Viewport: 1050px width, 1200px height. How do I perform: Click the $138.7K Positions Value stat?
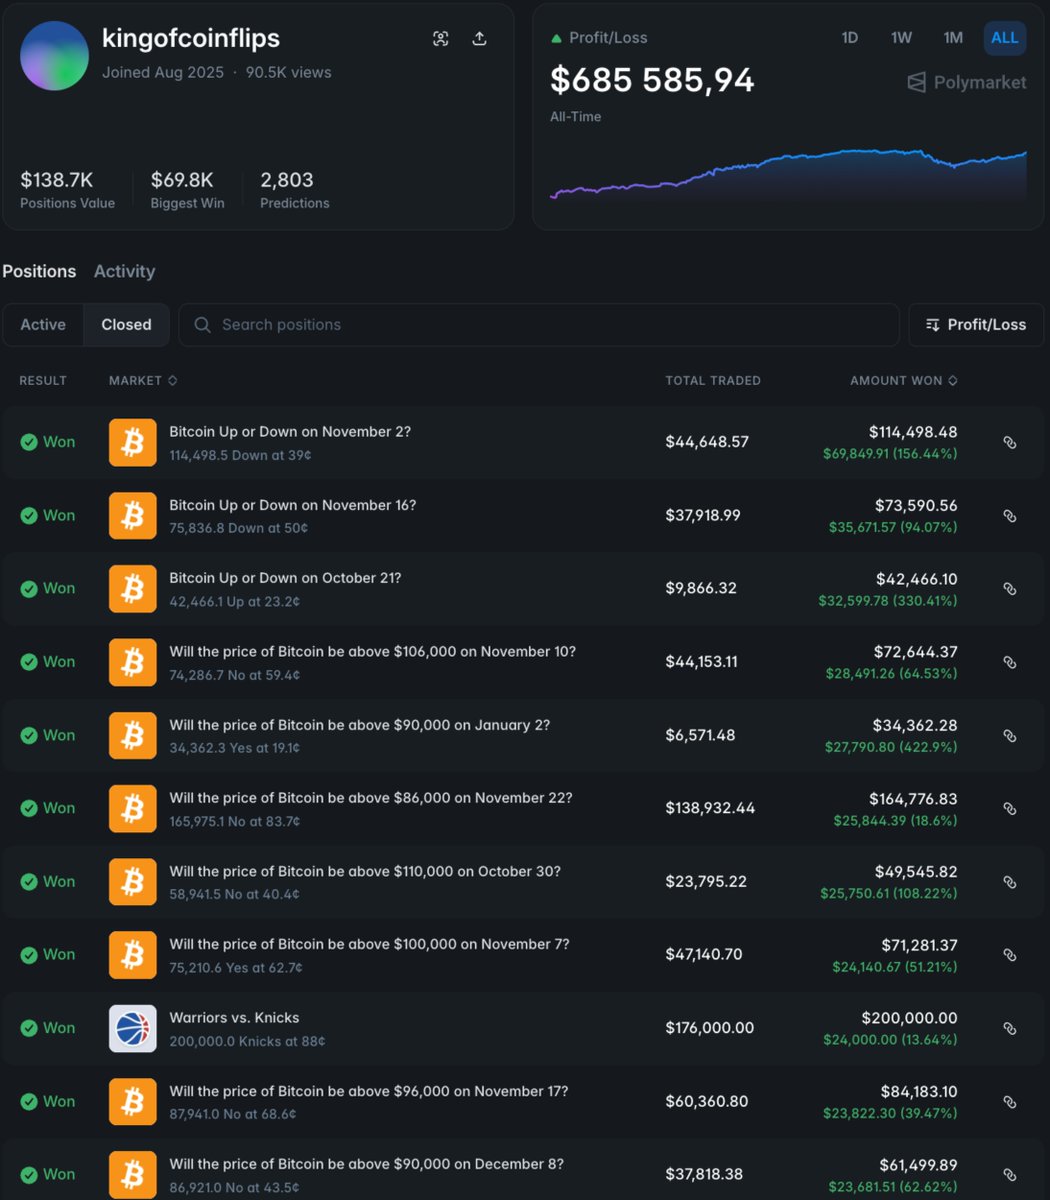67,189
